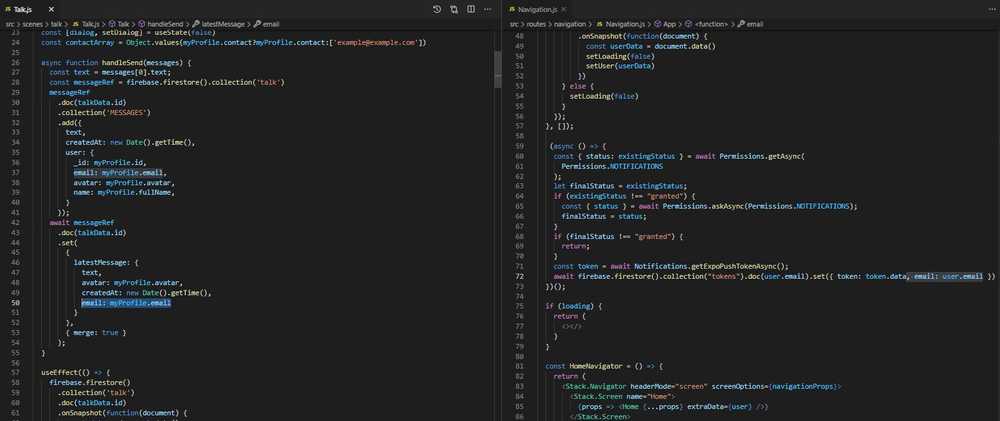Open more actions menu in right editor group

pos(992,10)
